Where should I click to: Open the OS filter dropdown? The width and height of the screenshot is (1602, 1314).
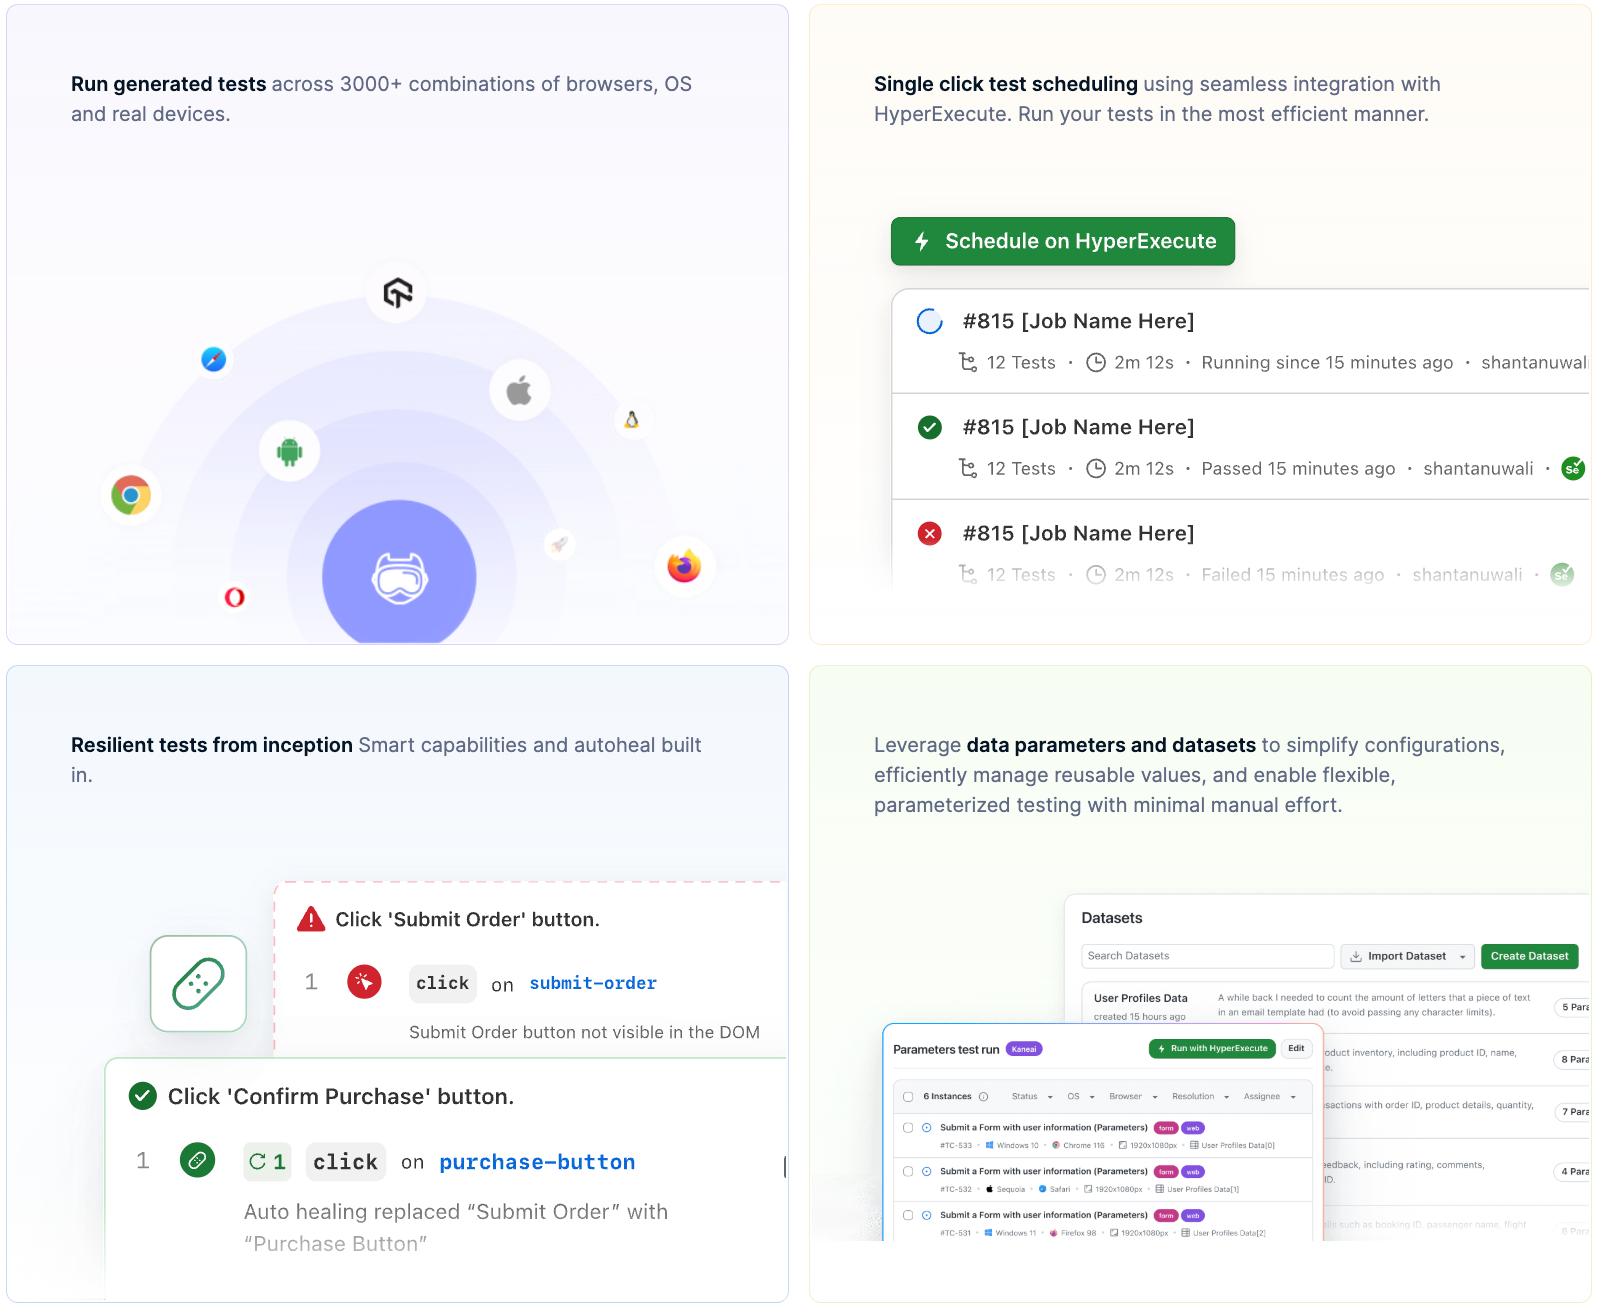pos(1081,1096)
